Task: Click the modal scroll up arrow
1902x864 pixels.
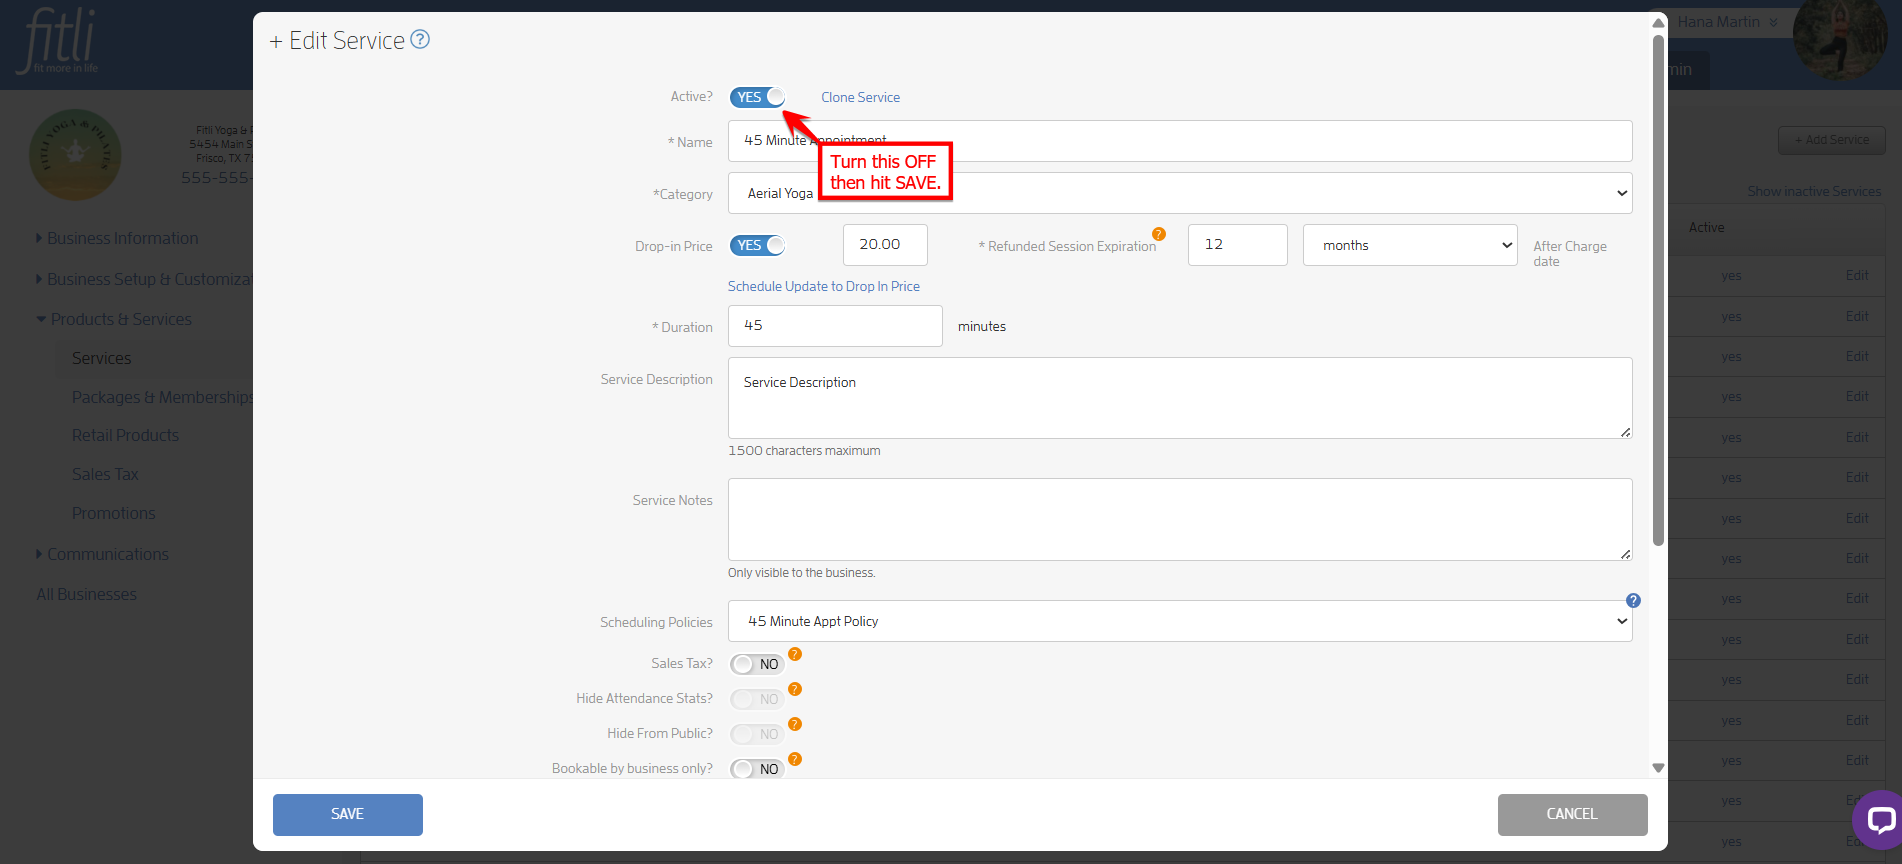Action: [x=1658, y=22]
